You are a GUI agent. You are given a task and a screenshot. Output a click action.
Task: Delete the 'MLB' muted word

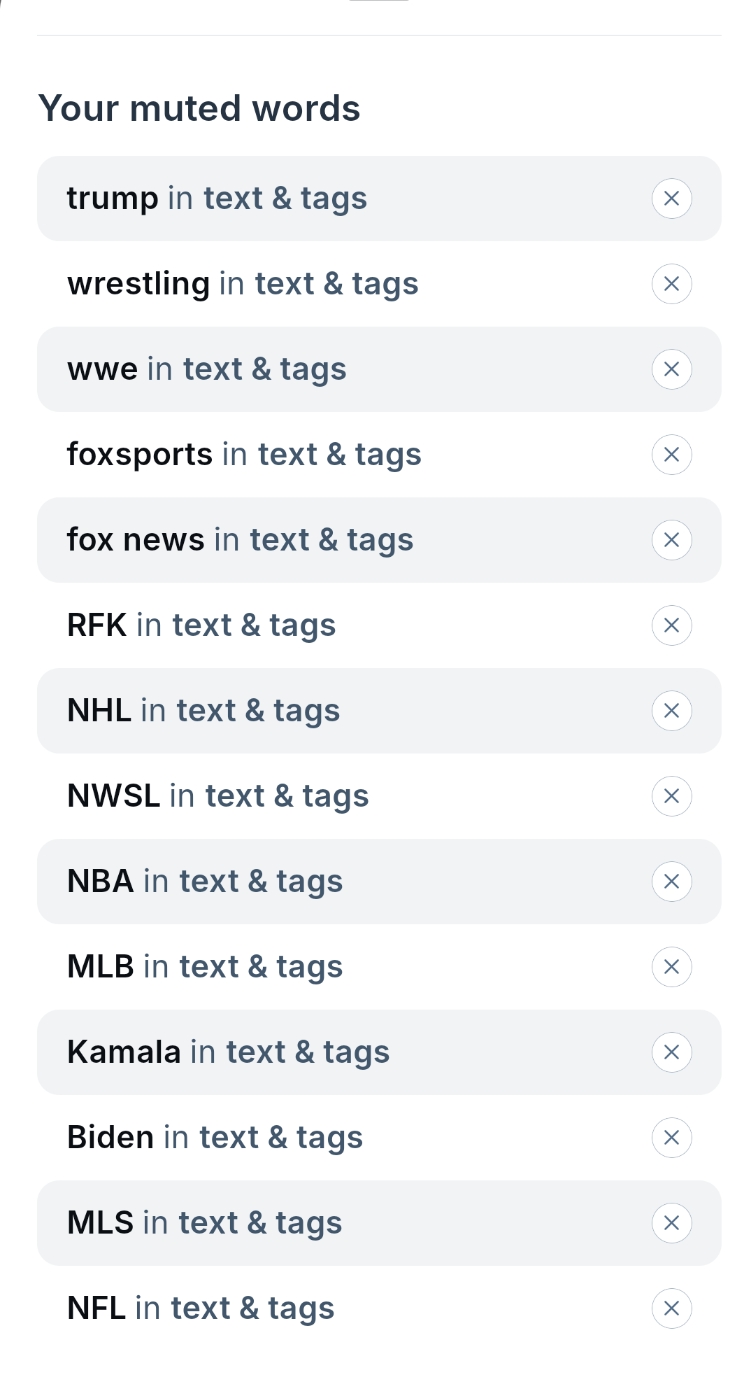[x=671, y=967]
